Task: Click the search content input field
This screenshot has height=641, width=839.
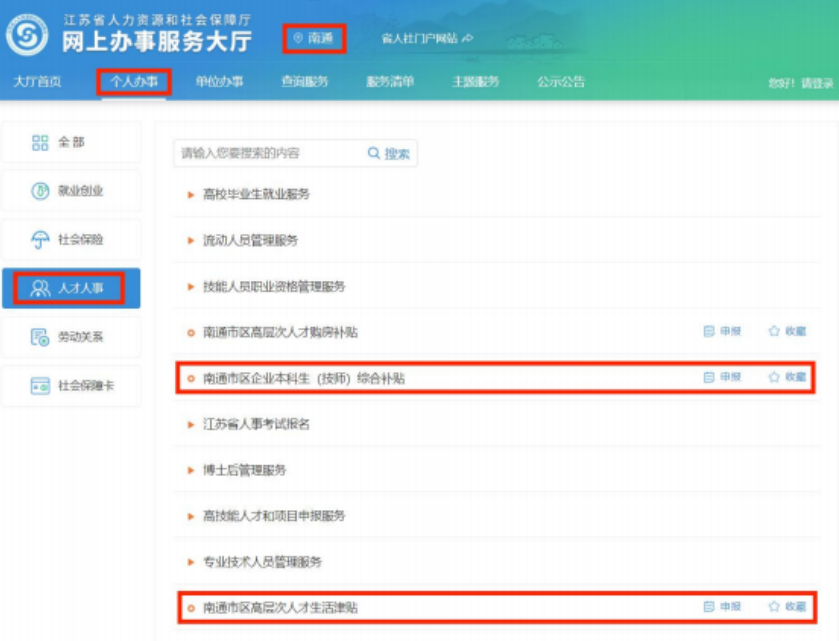Action: (266, 153)
